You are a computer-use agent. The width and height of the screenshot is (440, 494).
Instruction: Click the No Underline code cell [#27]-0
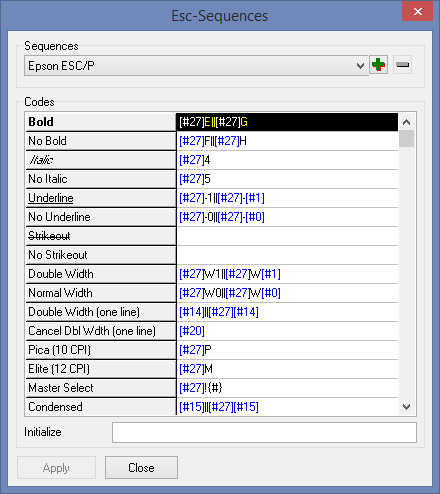click(x=287, y=217)
